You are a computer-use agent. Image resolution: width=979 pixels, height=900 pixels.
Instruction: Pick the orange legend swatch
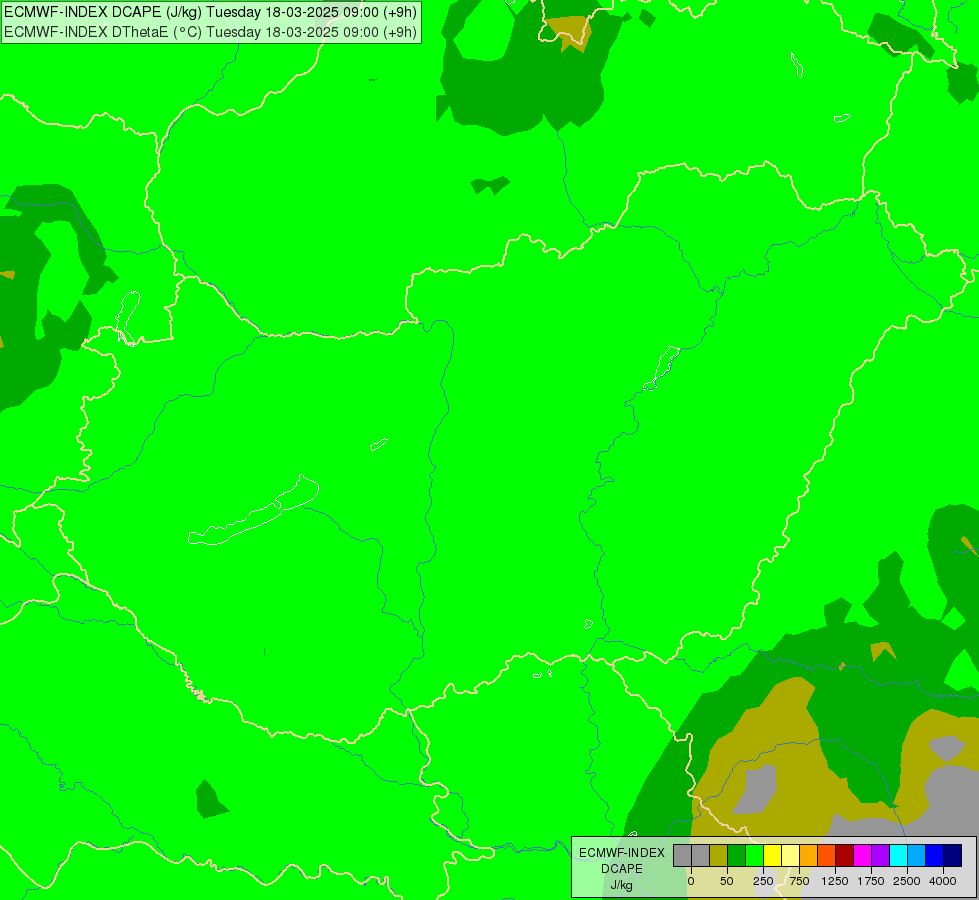[809, 855]
